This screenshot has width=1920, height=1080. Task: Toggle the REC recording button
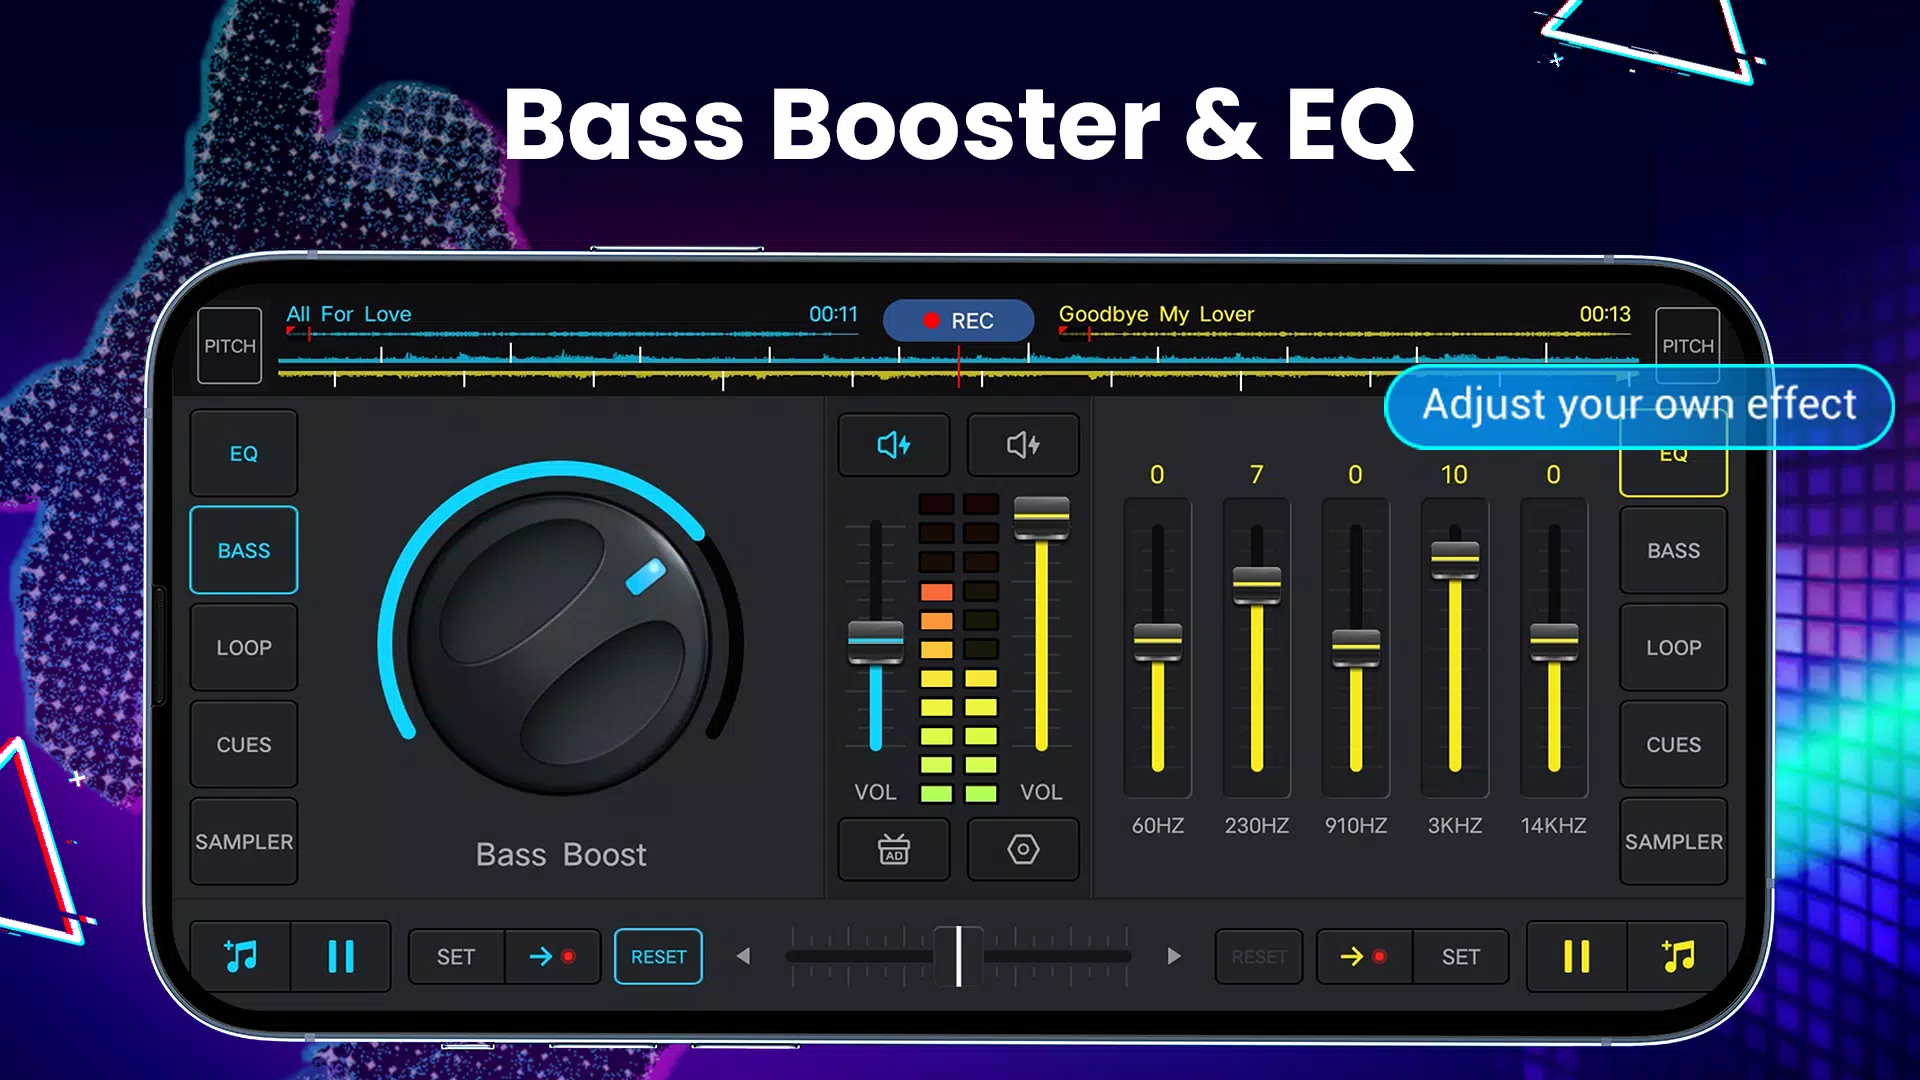959,319
